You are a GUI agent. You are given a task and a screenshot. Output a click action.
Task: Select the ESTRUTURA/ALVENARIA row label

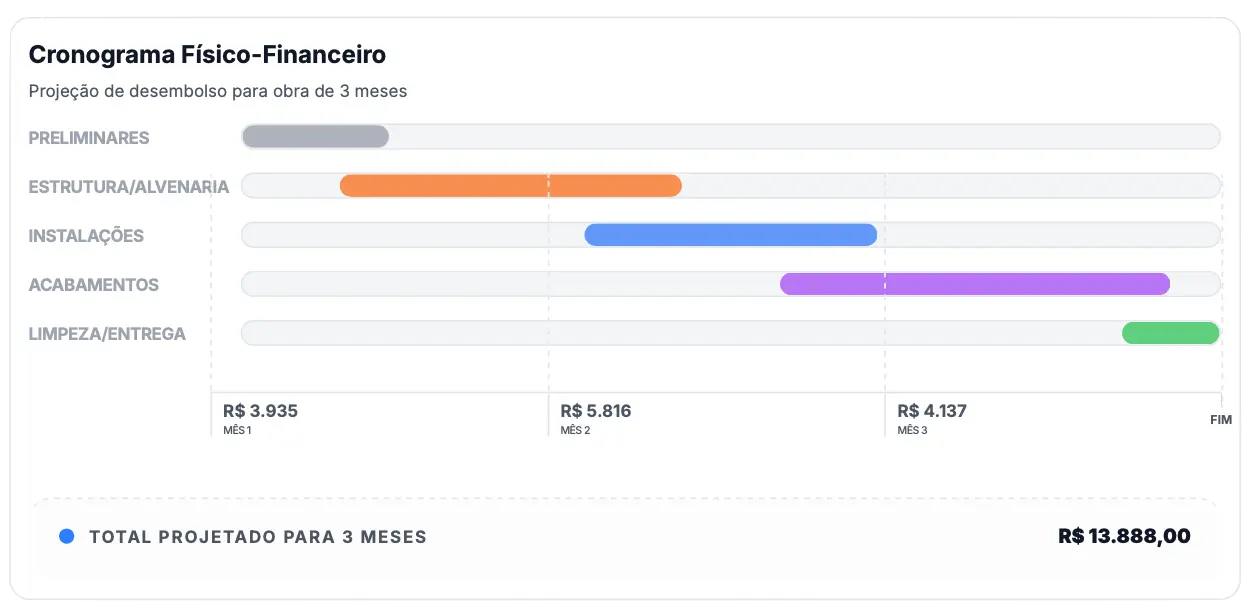click(x=129, y=187)
